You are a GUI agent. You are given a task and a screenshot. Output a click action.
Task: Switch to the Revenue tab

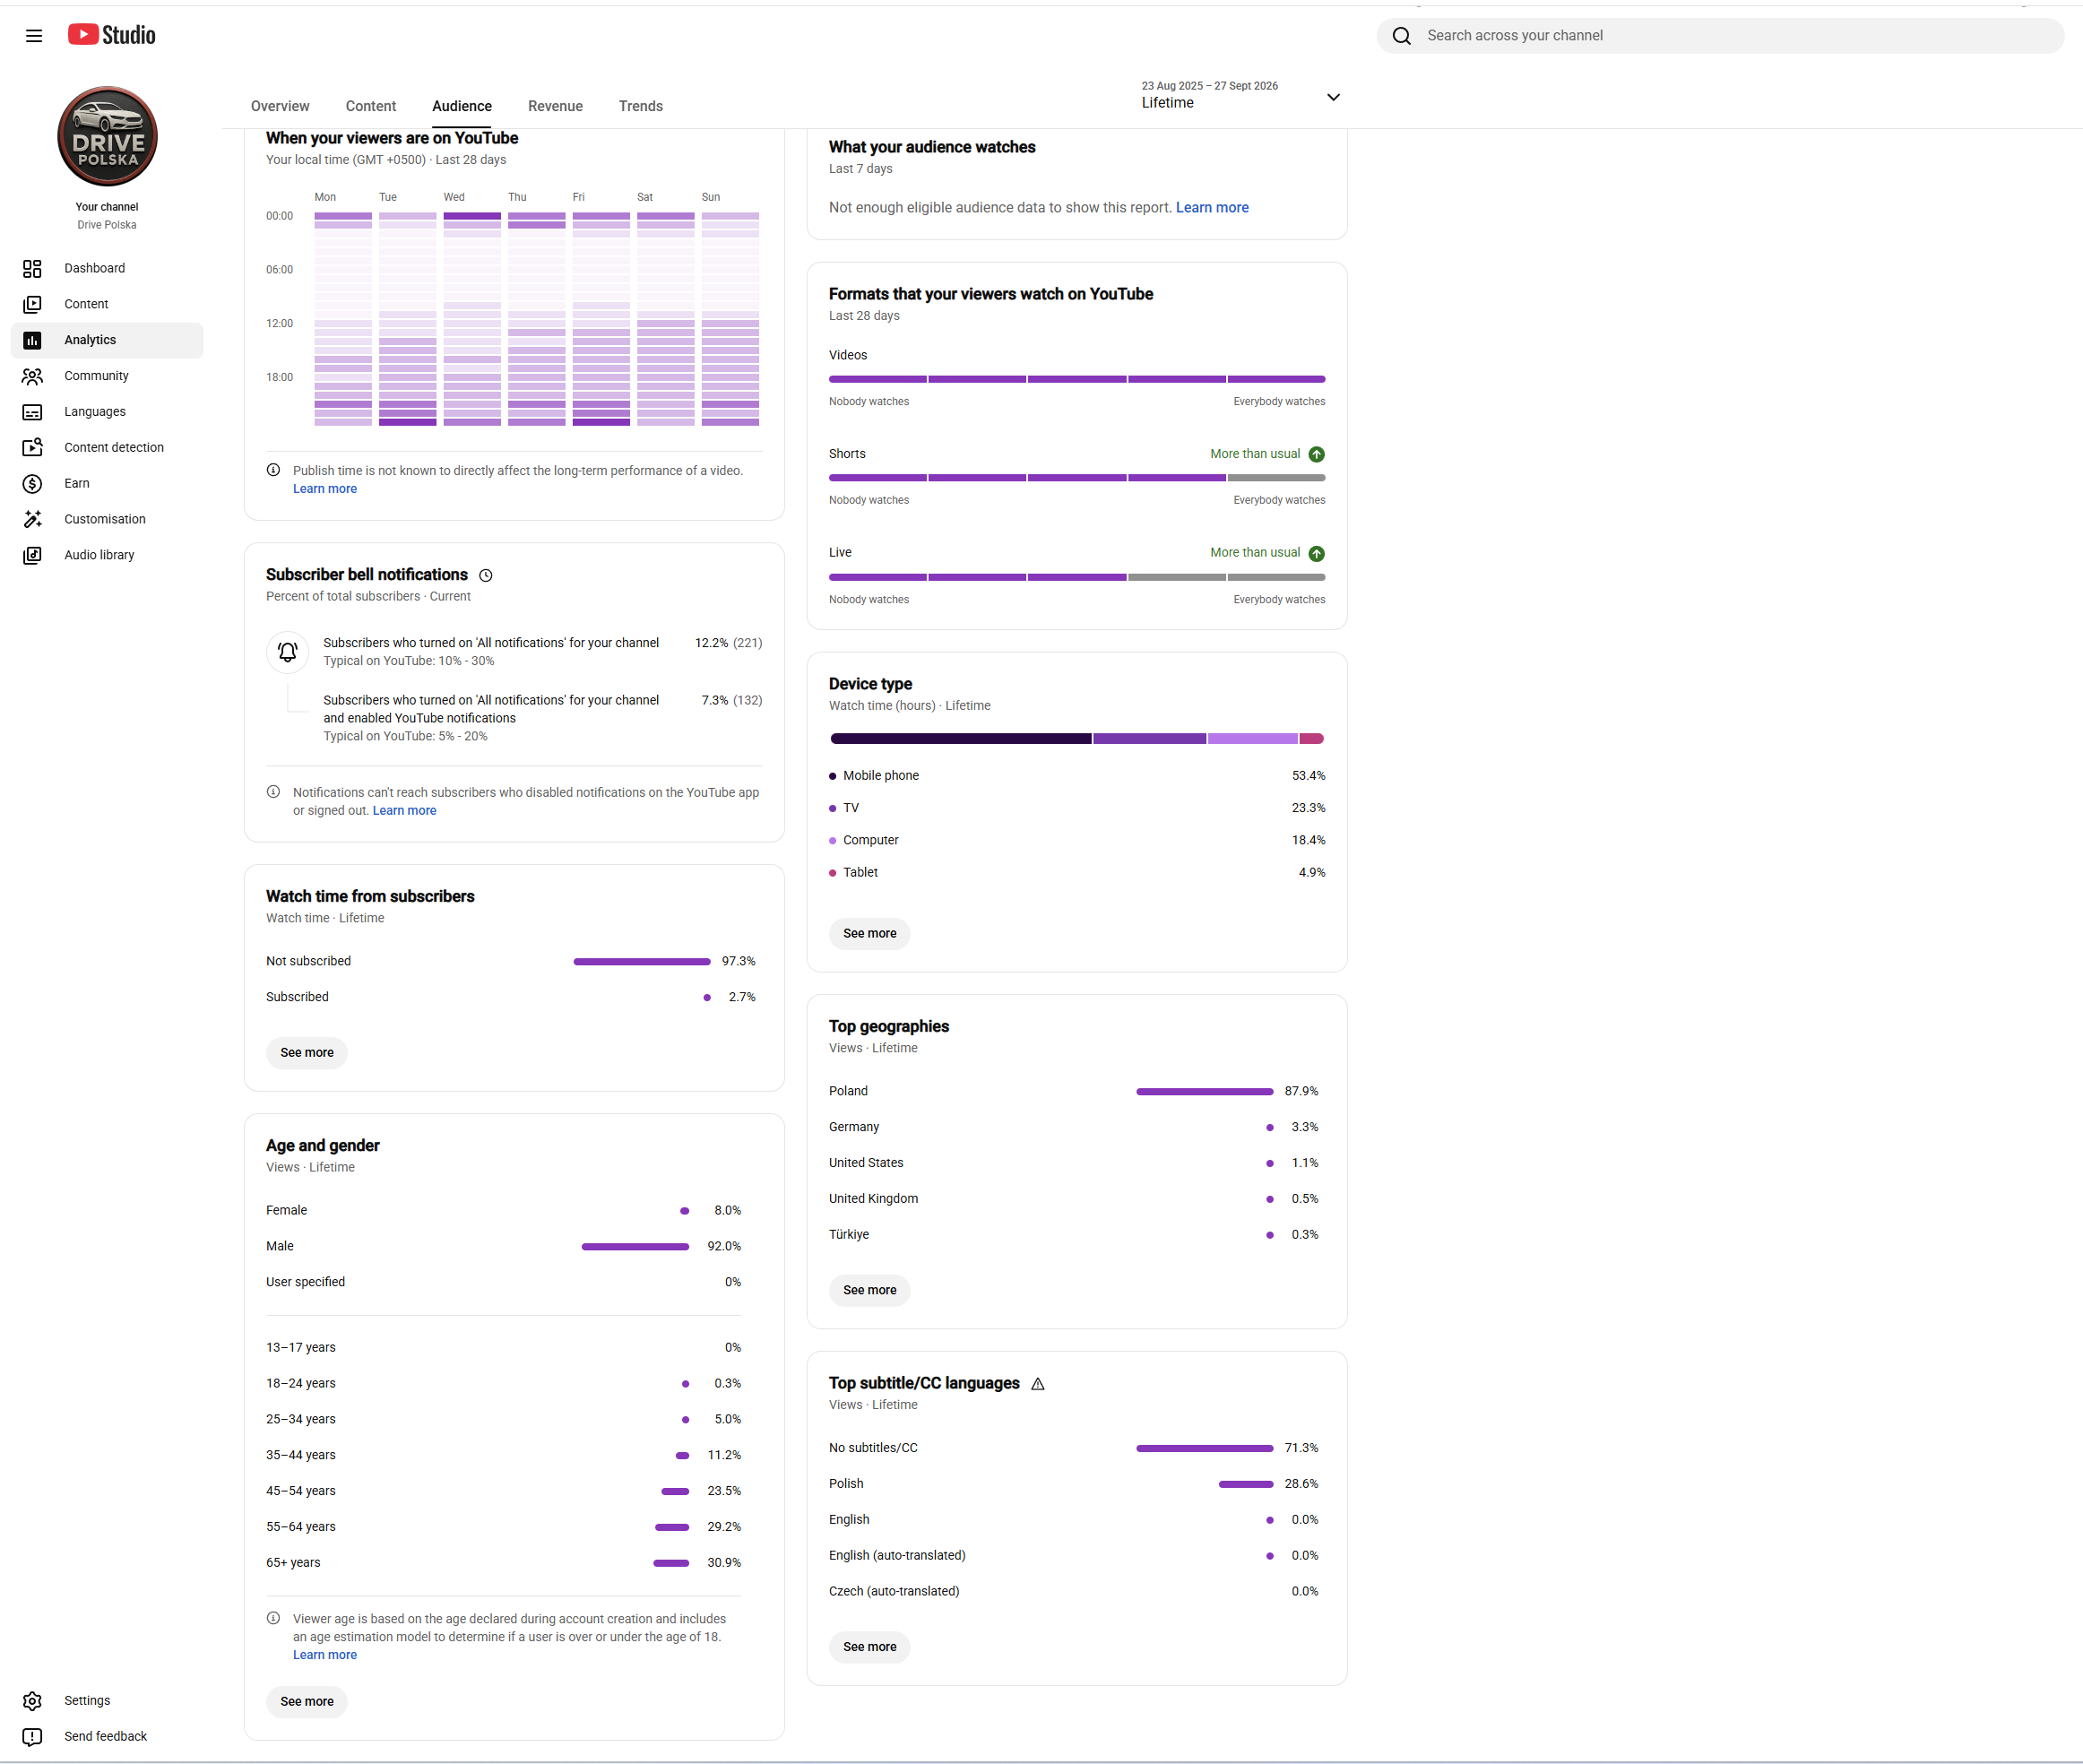(x=555, y=106)
